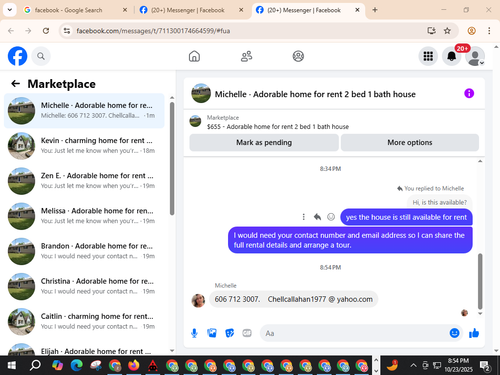The width and height of the screenshot is (500, 375).
Task: Open the account avatar menu
Action: coord(475,56)
